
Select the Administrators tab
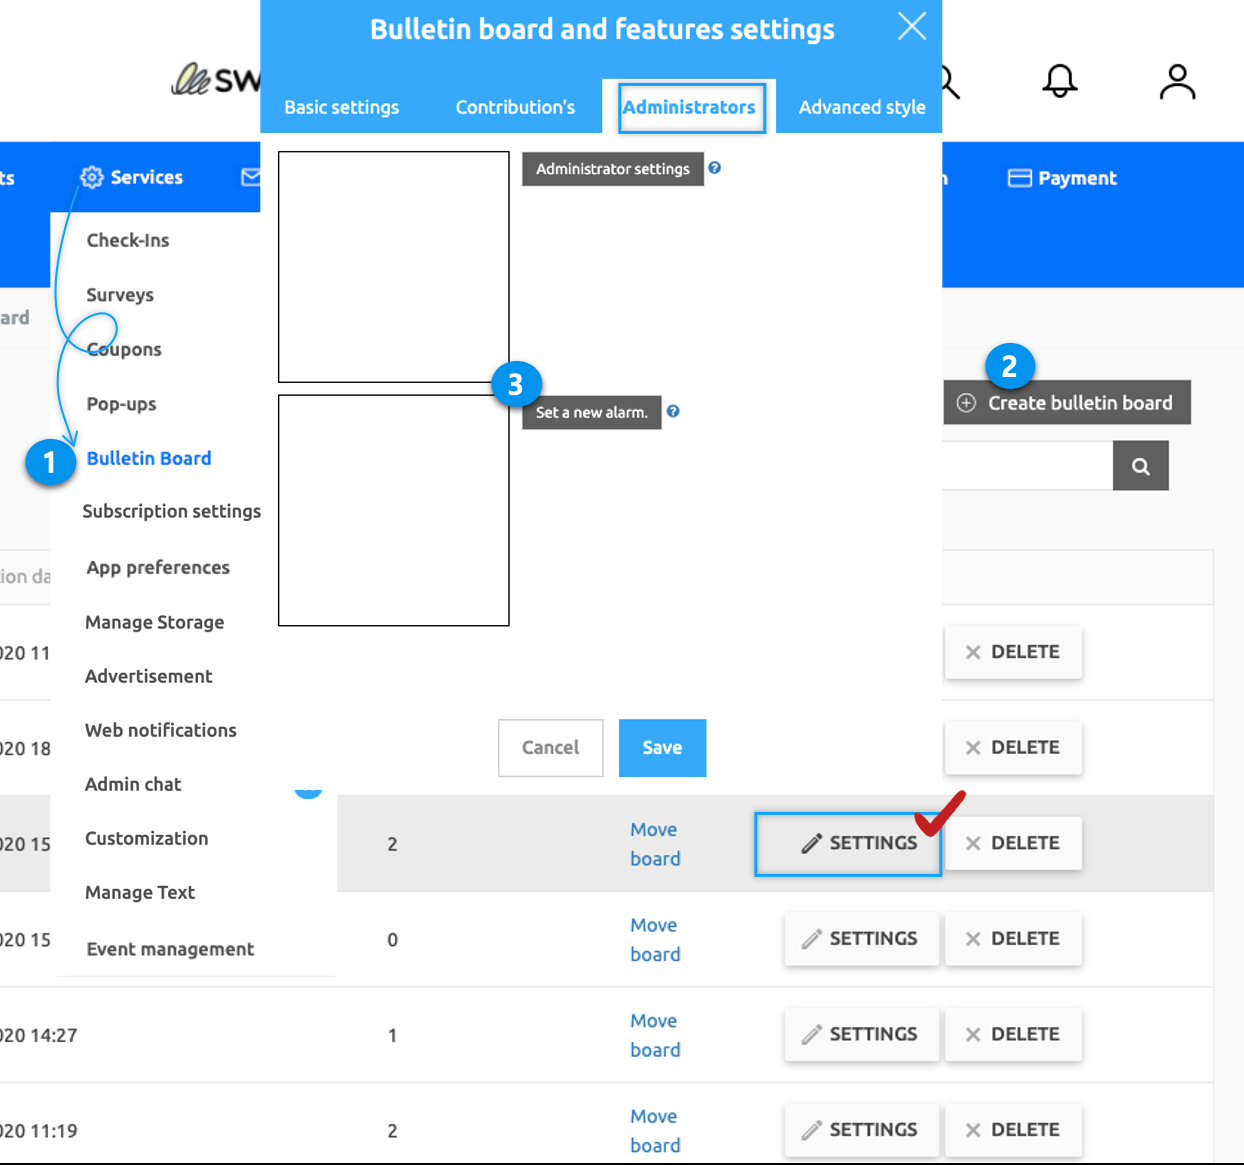click(x=689, y=107)
